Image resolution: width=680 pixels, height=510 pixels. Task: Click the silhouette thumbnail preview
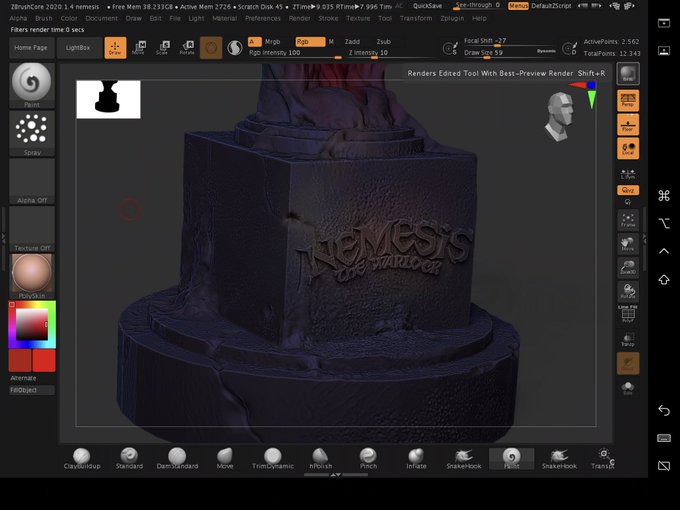[108, 99]
